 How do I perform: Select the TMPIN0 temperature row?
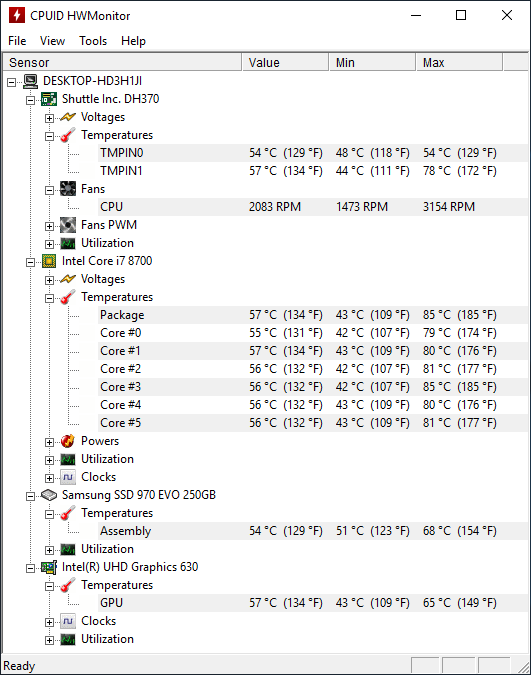[313, 153]
